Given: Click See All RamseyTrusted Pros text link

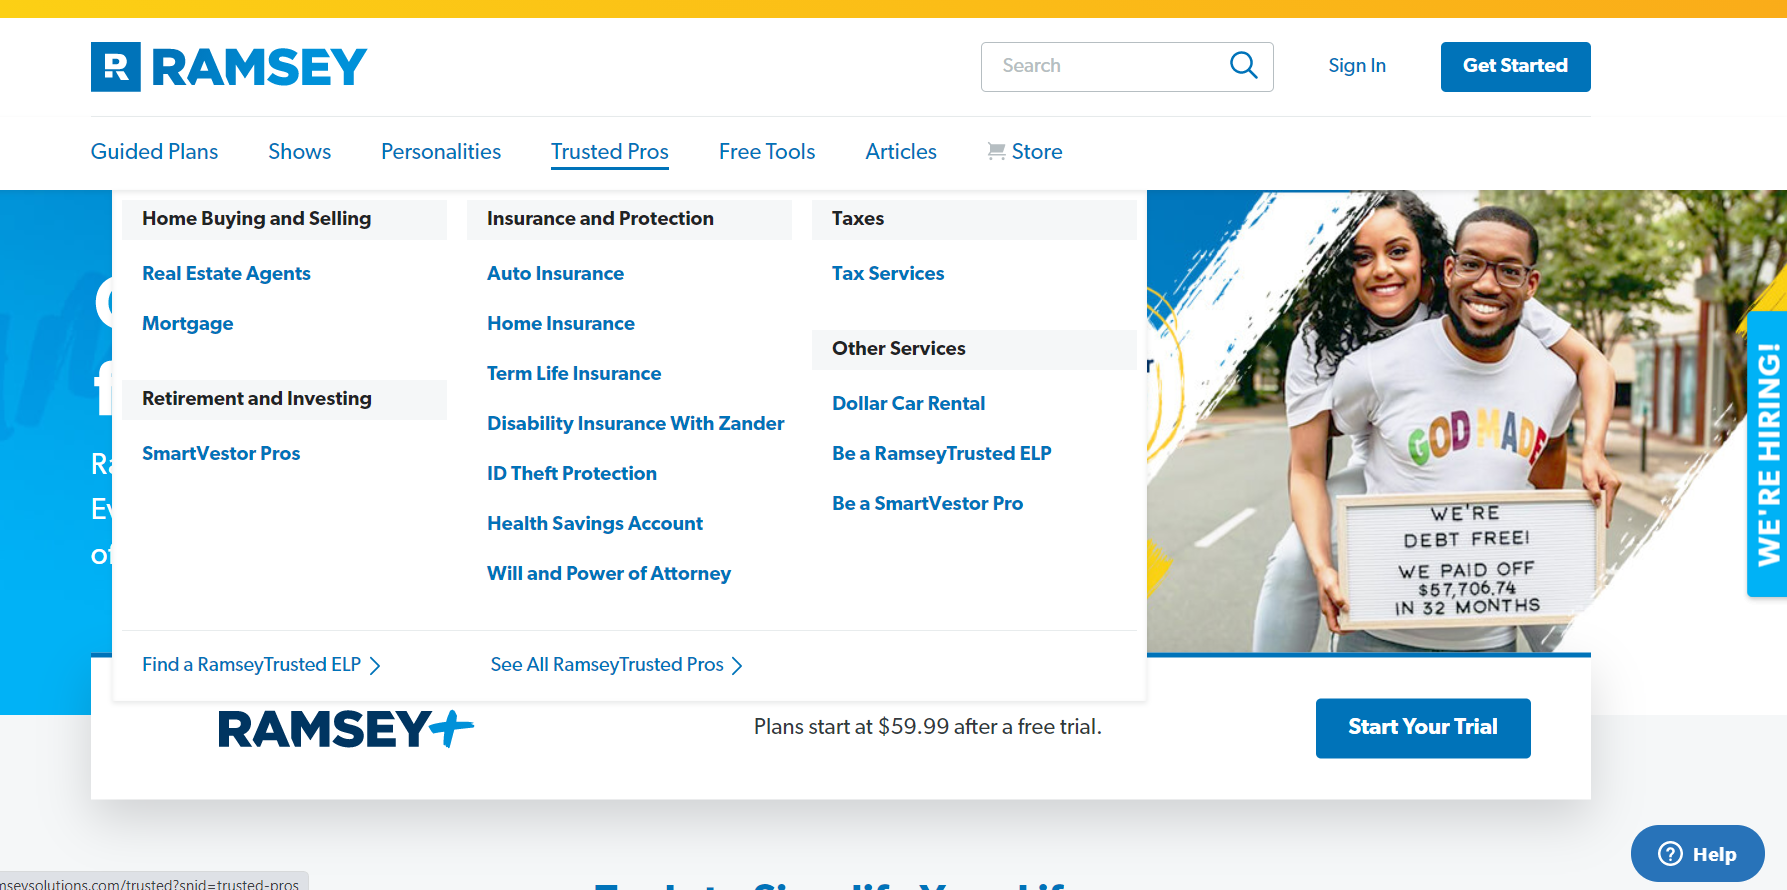Looking at the screenshot, I should click(607, 665).
